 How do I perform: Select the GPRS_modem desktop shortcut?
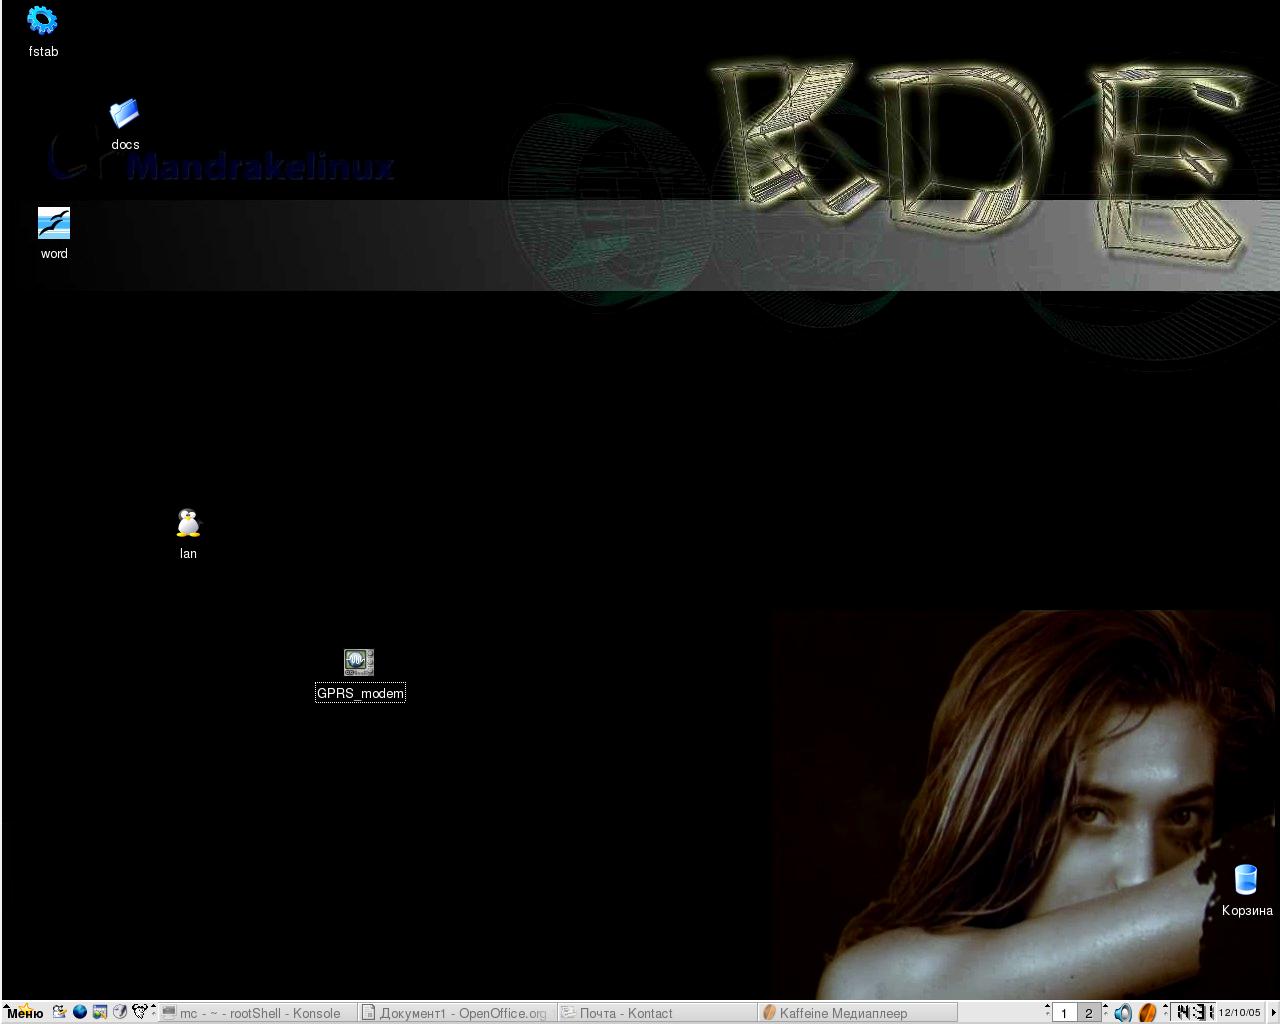point(359,663)
